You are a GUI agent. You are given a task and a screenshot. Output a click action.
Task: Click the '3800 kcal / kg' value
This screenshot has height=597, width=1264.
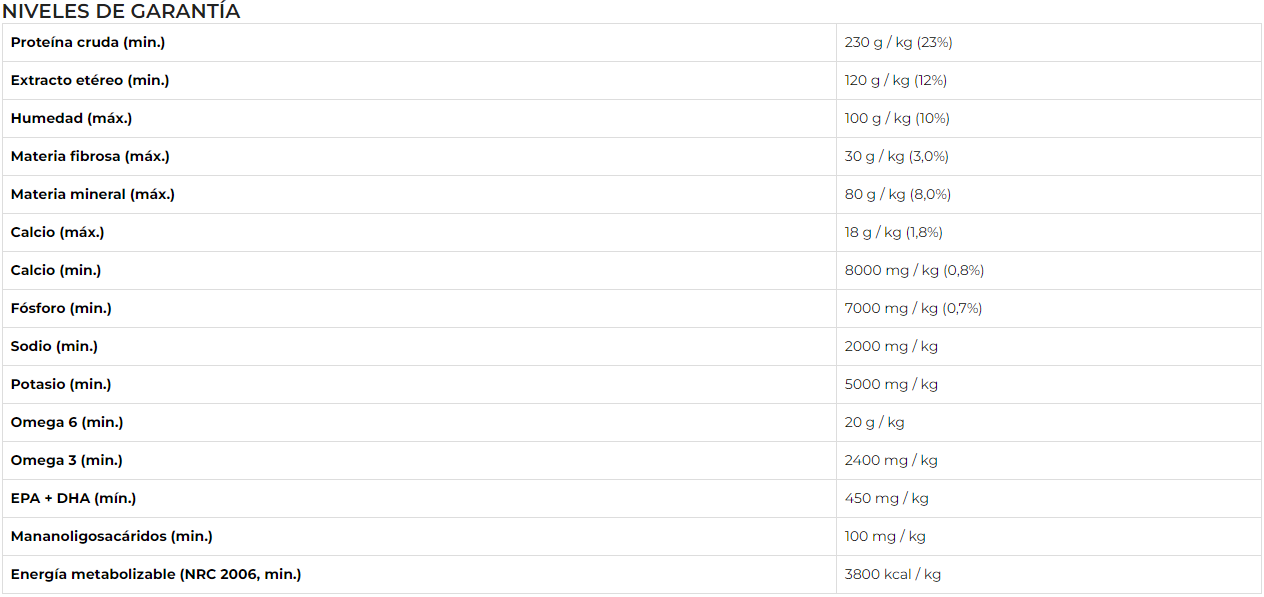tap(893, 574)
